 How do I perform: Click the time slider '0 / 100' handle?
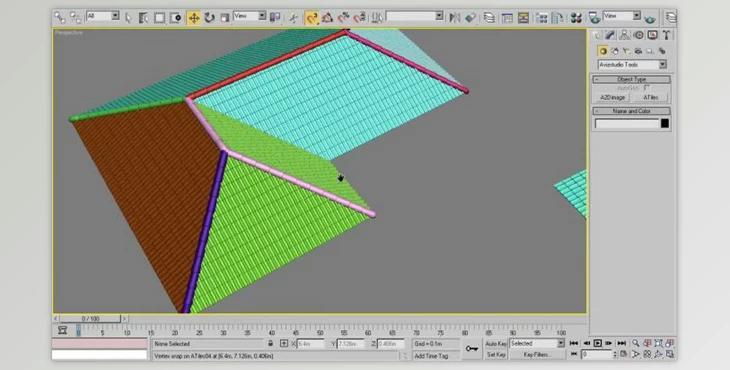point(90,319)
